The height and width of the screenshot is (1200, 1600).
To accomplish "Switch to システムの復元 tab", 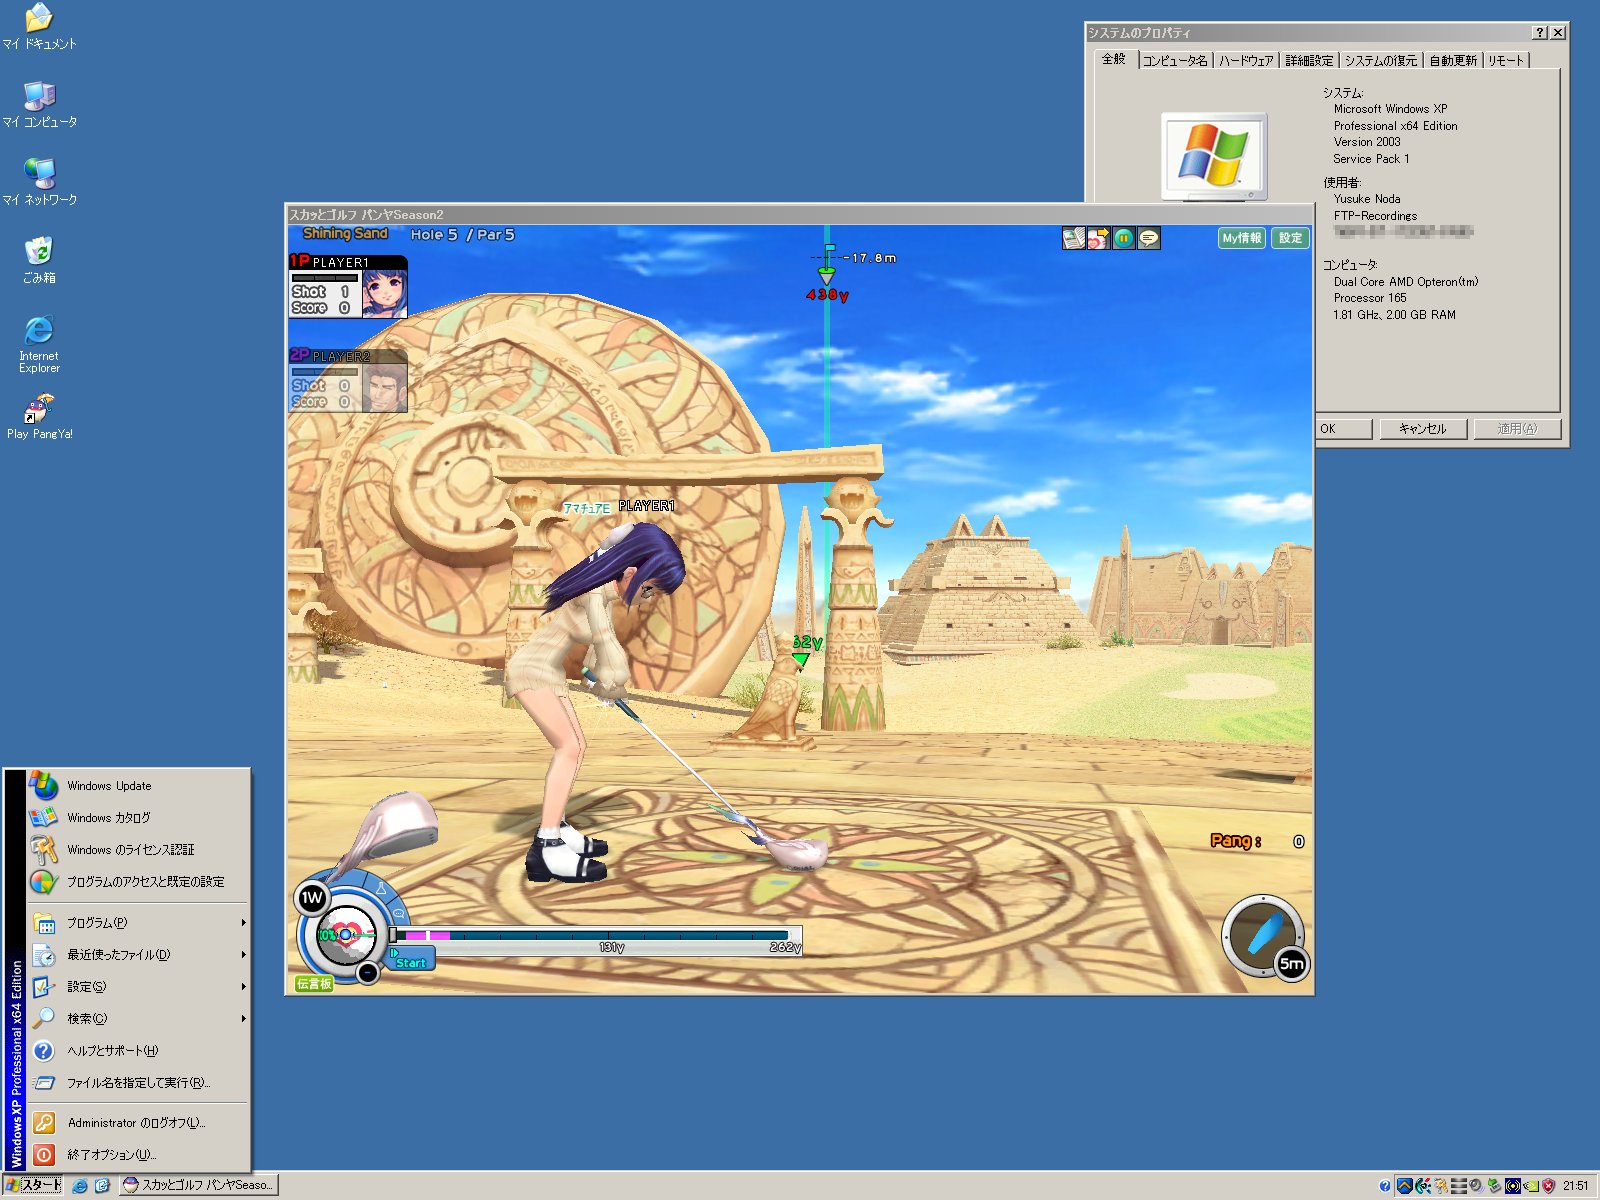I will click(x=1381, y=61).
